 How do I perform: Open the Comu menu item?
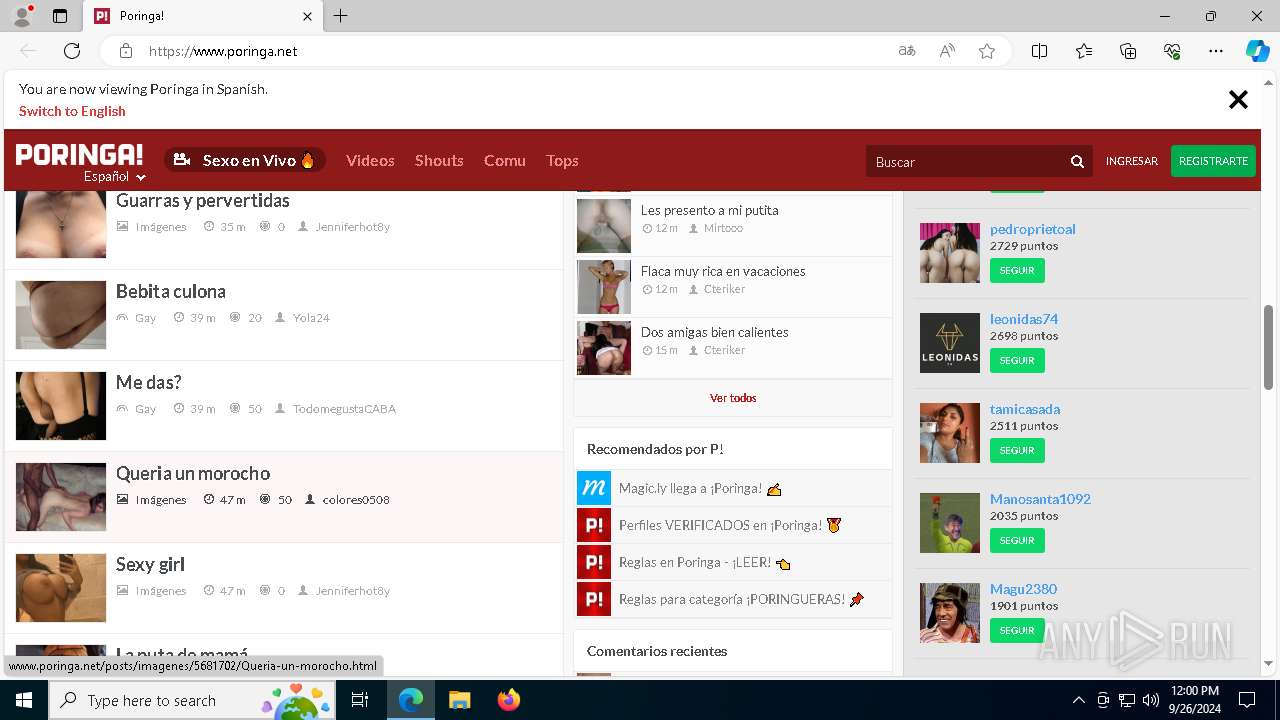pos(504,160)
